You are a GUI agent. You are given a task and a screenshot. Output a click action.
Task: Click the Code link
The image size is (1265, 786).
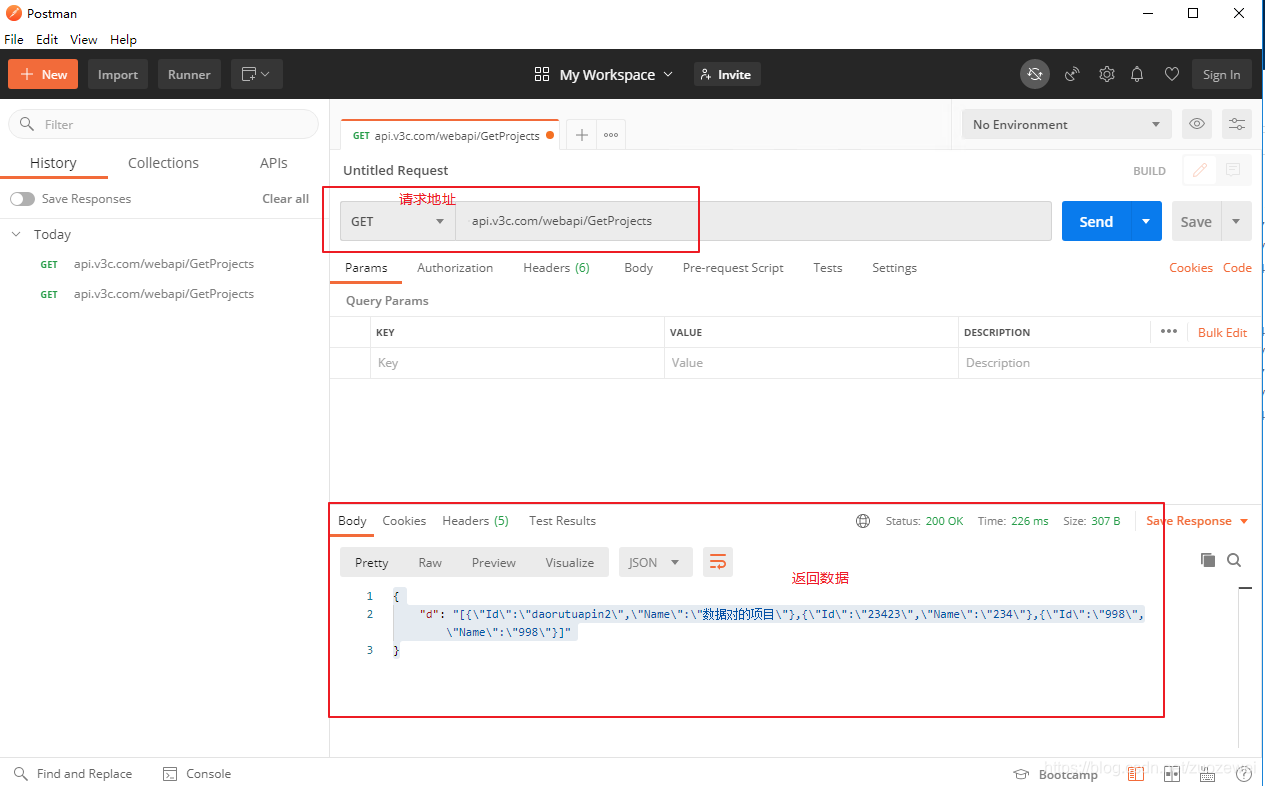pyautogui.click(x=1237, y=268)
